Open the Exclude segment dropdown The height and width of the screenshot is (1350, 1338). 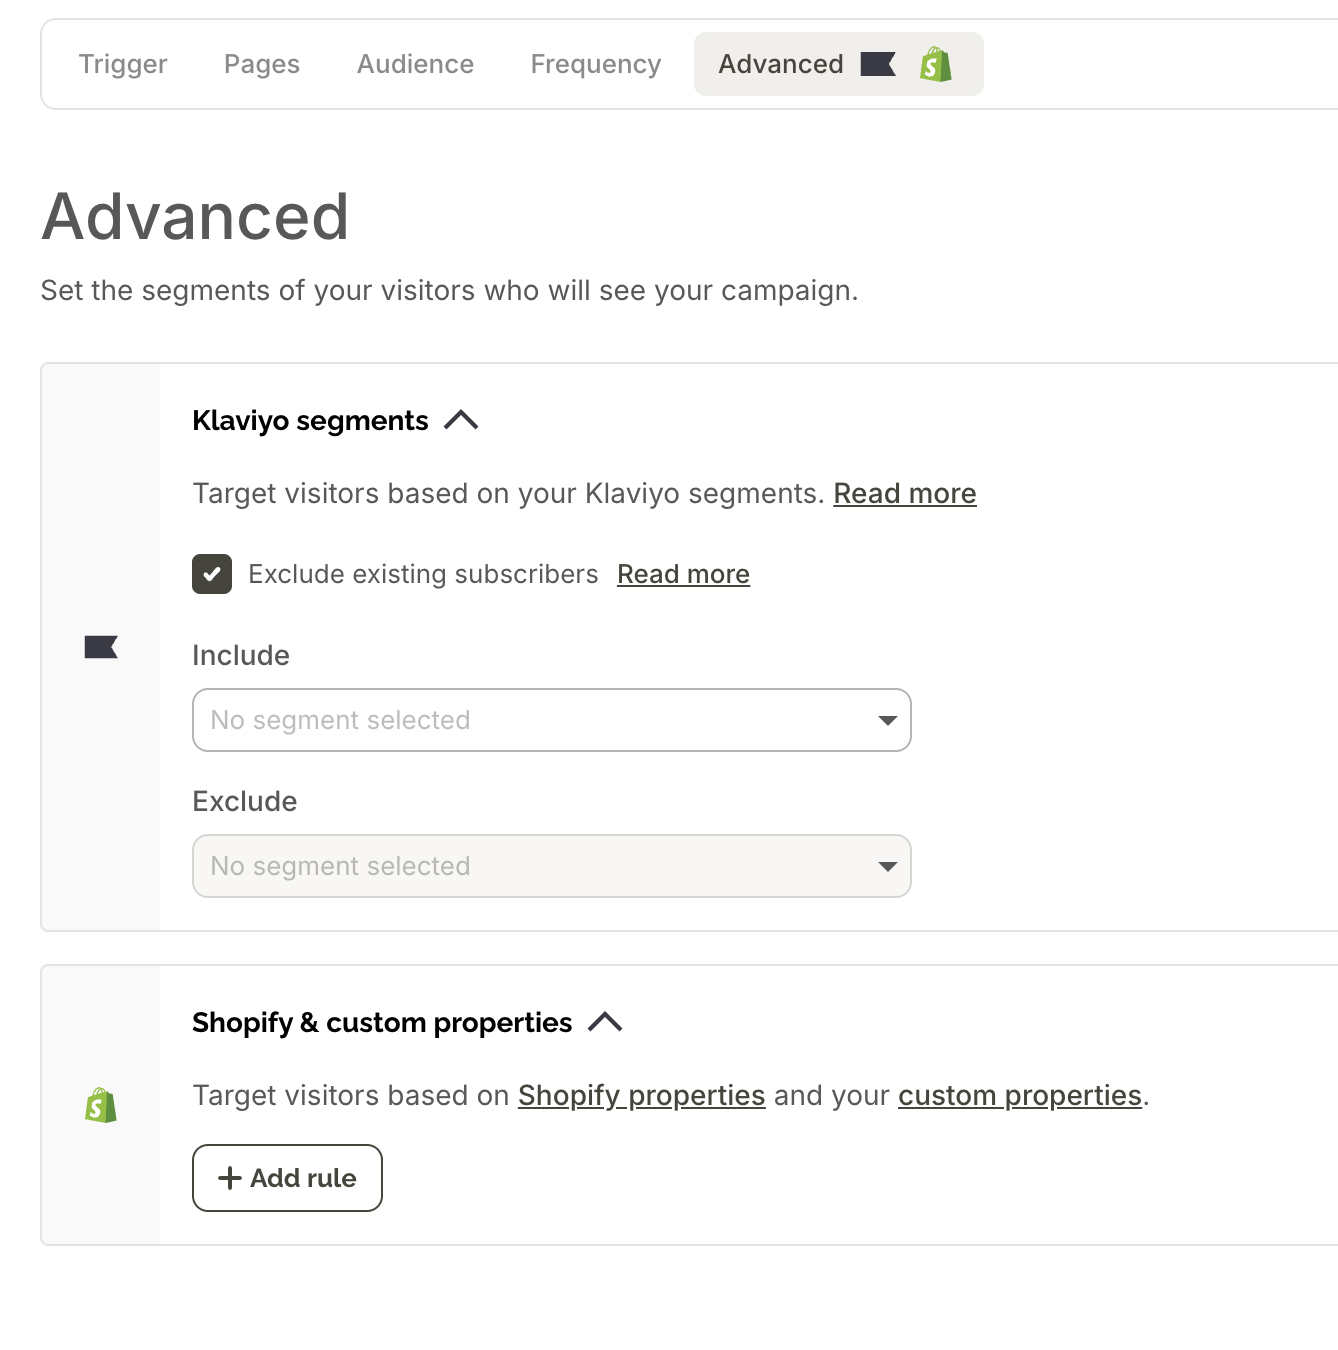click(551, 866)
